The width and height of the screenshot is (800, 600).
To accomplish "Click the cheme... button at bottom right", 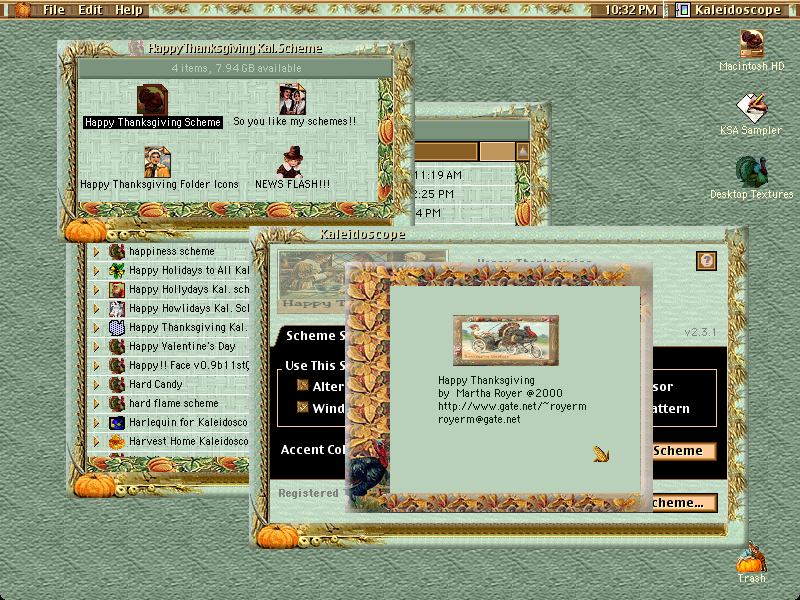I will click(x=684, y=503).
